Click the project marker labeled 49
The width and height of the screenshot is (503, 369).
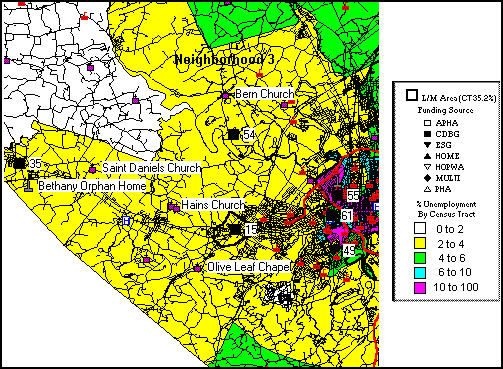(x=334, y=248)
